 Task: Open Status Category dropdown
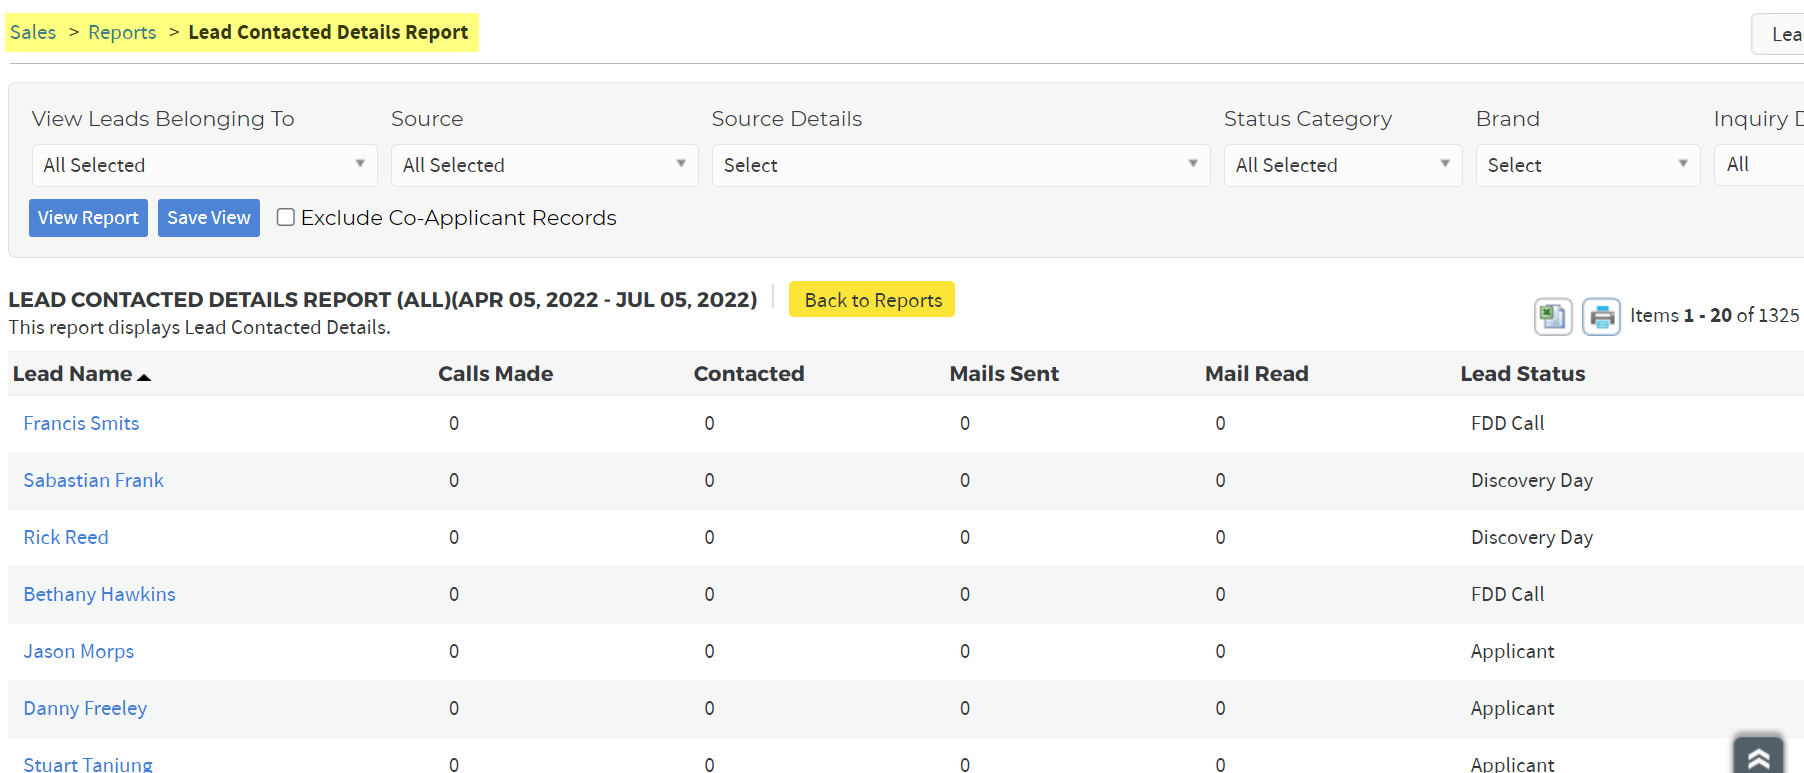coord(1343,165)
